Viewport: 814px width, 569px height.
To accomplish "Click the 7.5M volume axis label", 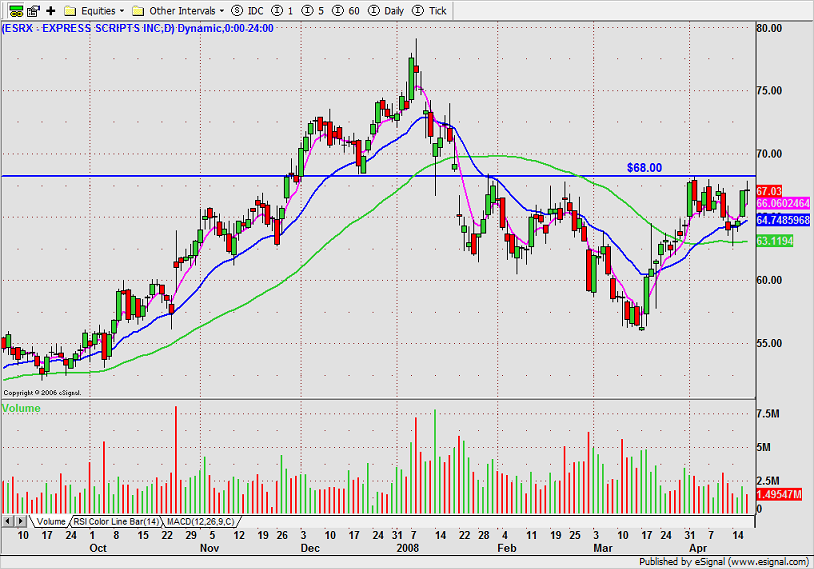I will pyautogui.click(x=768, y=414).
